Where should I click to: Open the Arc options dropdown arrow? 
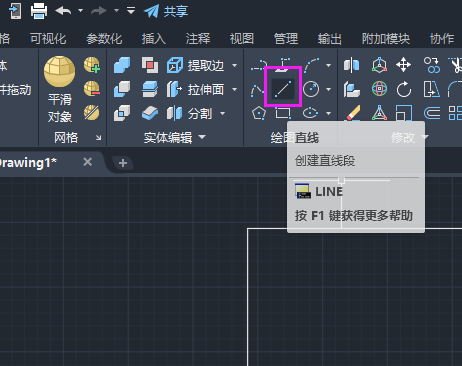coord(329,65)
